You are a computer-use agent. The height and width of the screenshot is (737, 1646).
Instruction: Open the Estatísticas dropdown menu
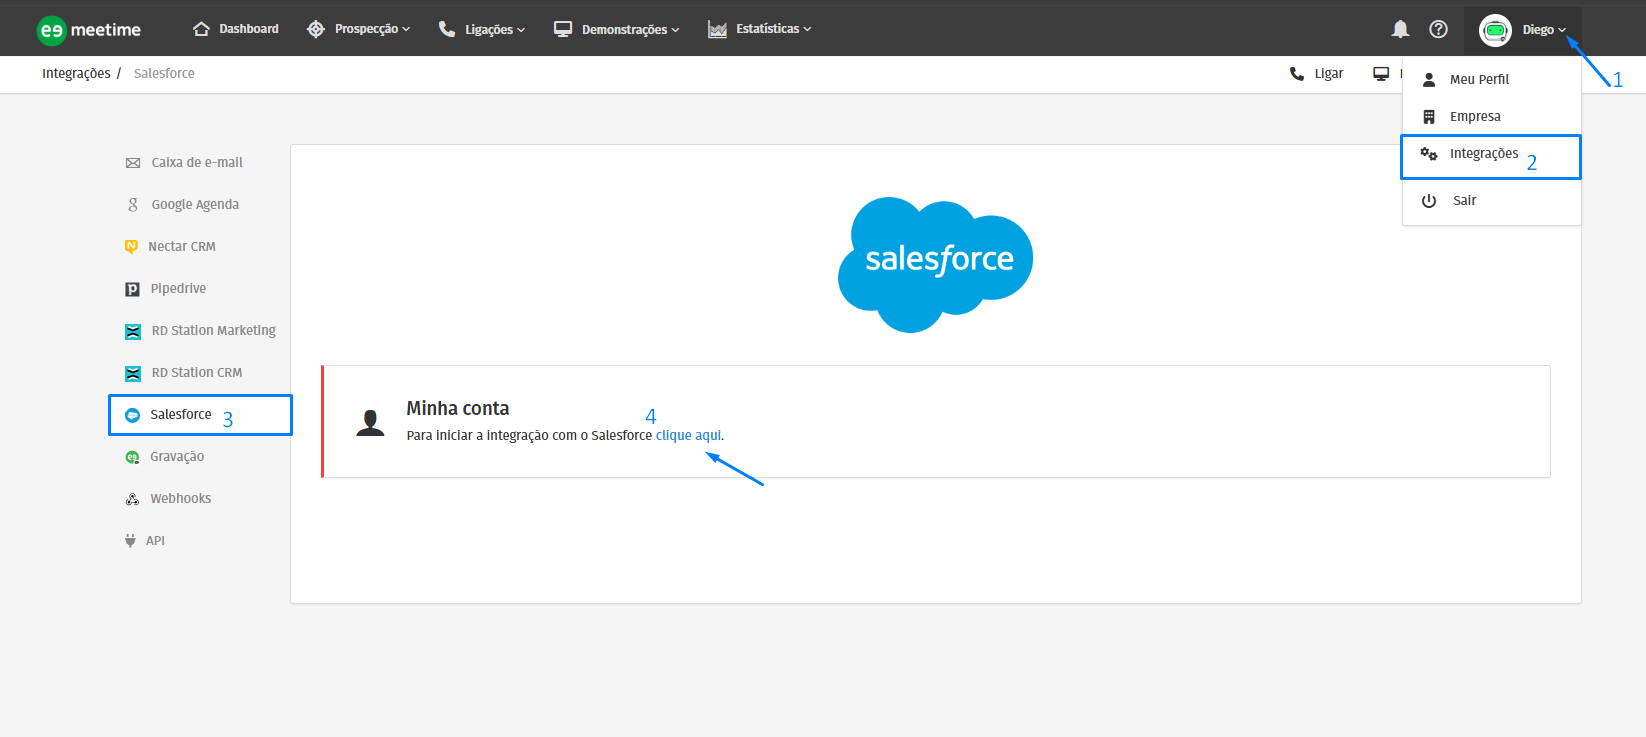[x=760, y=29]
